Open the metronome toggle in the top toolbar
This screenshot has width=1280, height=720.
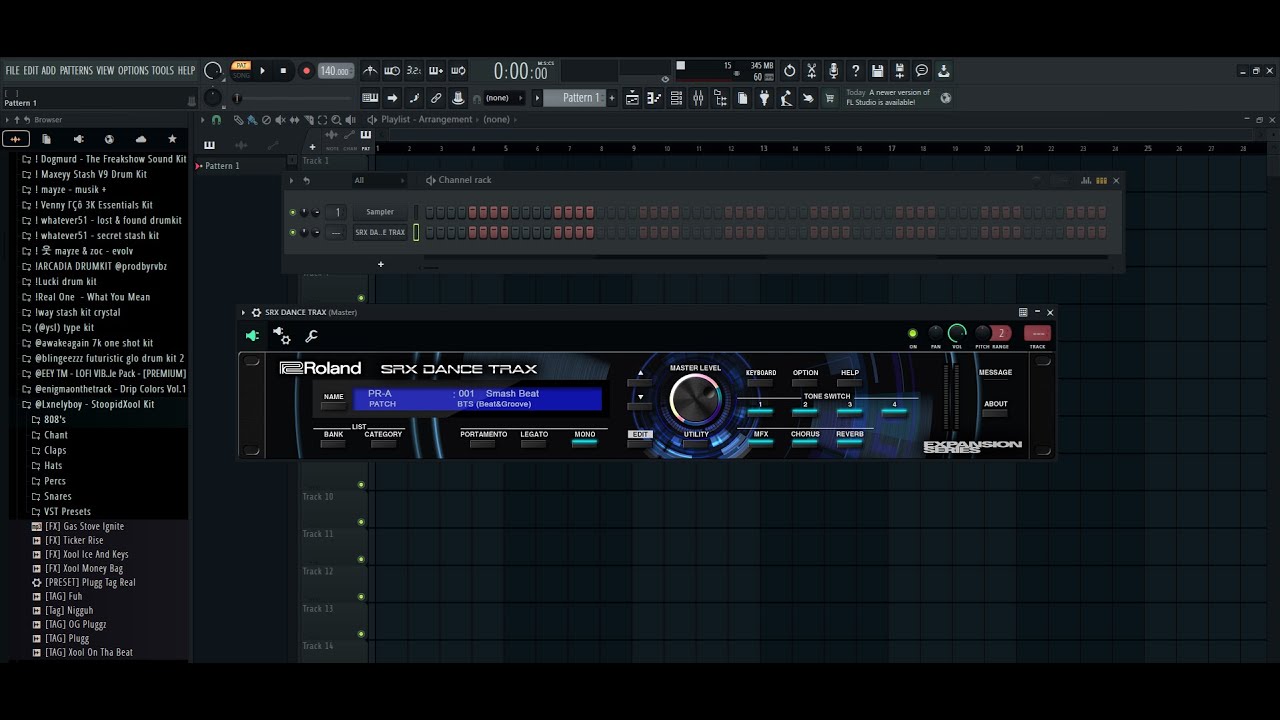click(370, 71)
